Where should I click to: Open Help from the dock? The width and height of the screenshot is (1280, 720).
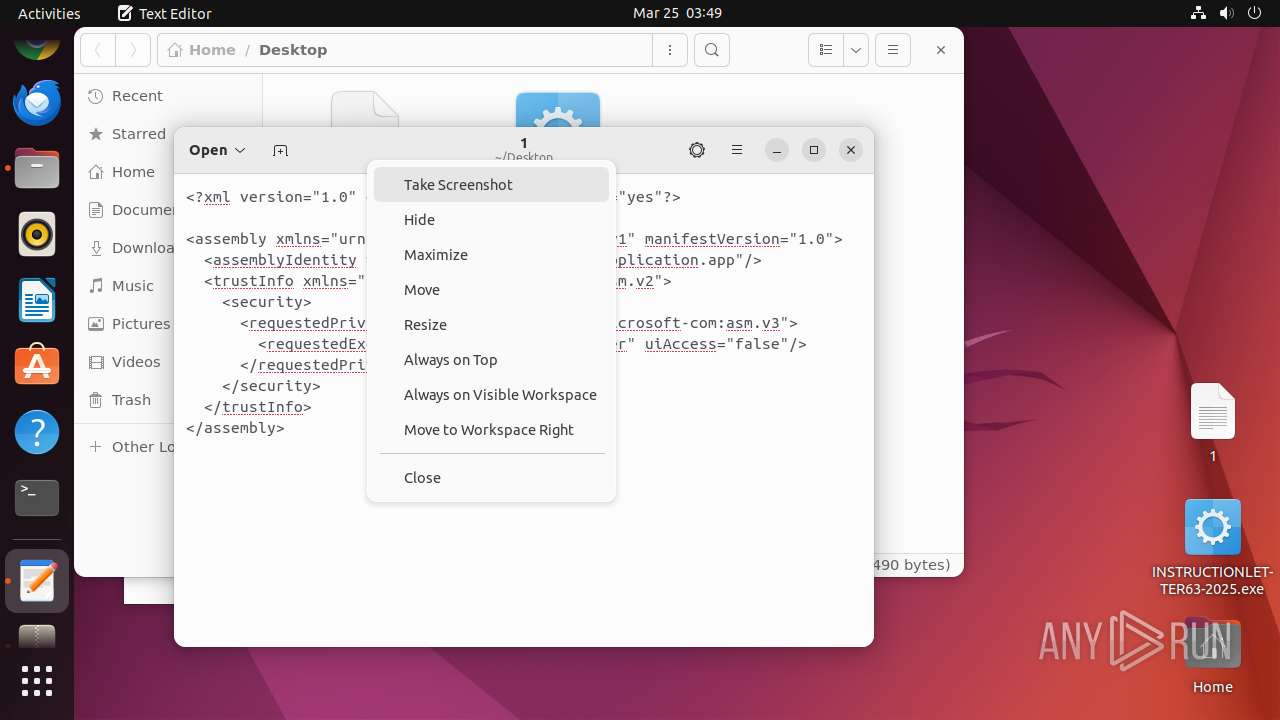(x=37, y=432)
